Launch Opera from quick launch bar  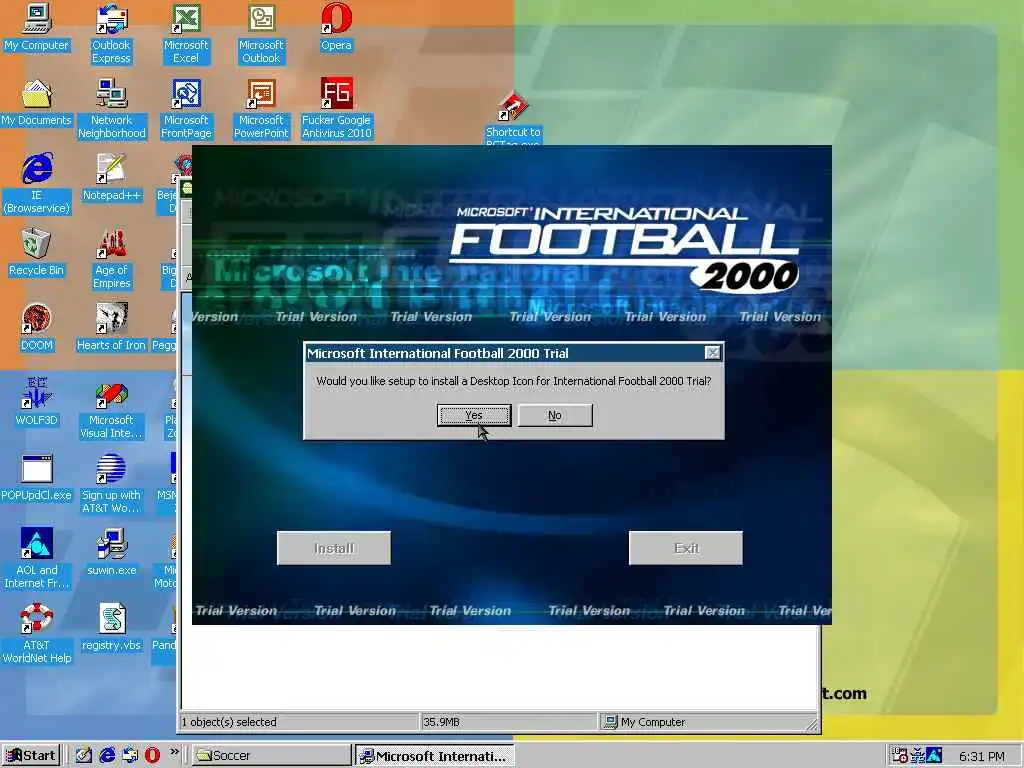pos(152,756)
